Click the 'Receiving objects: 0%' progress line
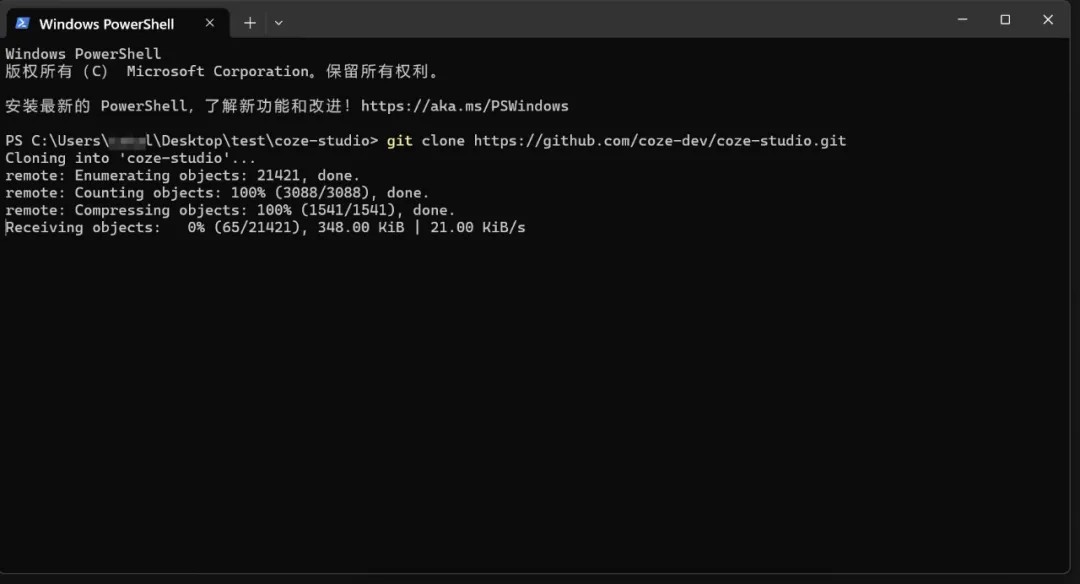 [265, 227]
